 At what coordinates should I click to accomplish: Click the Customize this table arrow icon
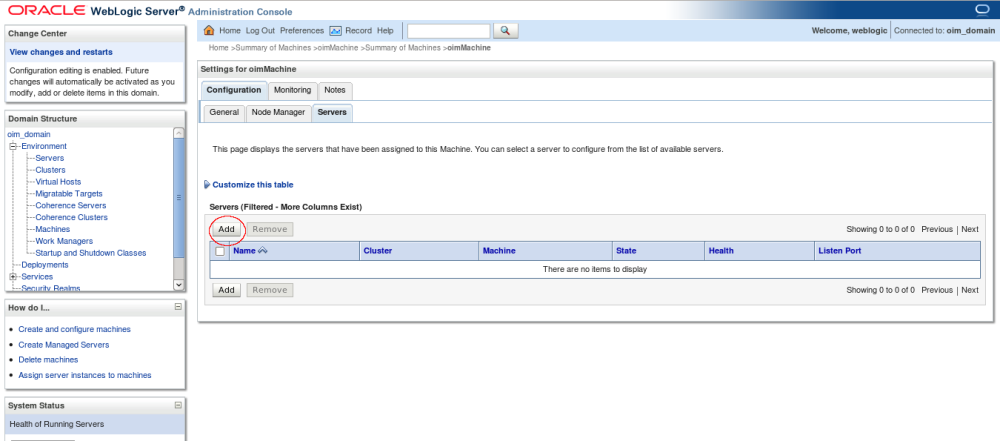(206, 184)
